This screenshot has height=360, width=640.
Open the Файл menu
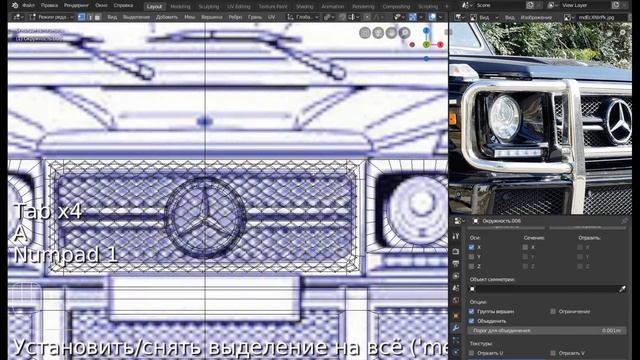(x=29, y=6)
